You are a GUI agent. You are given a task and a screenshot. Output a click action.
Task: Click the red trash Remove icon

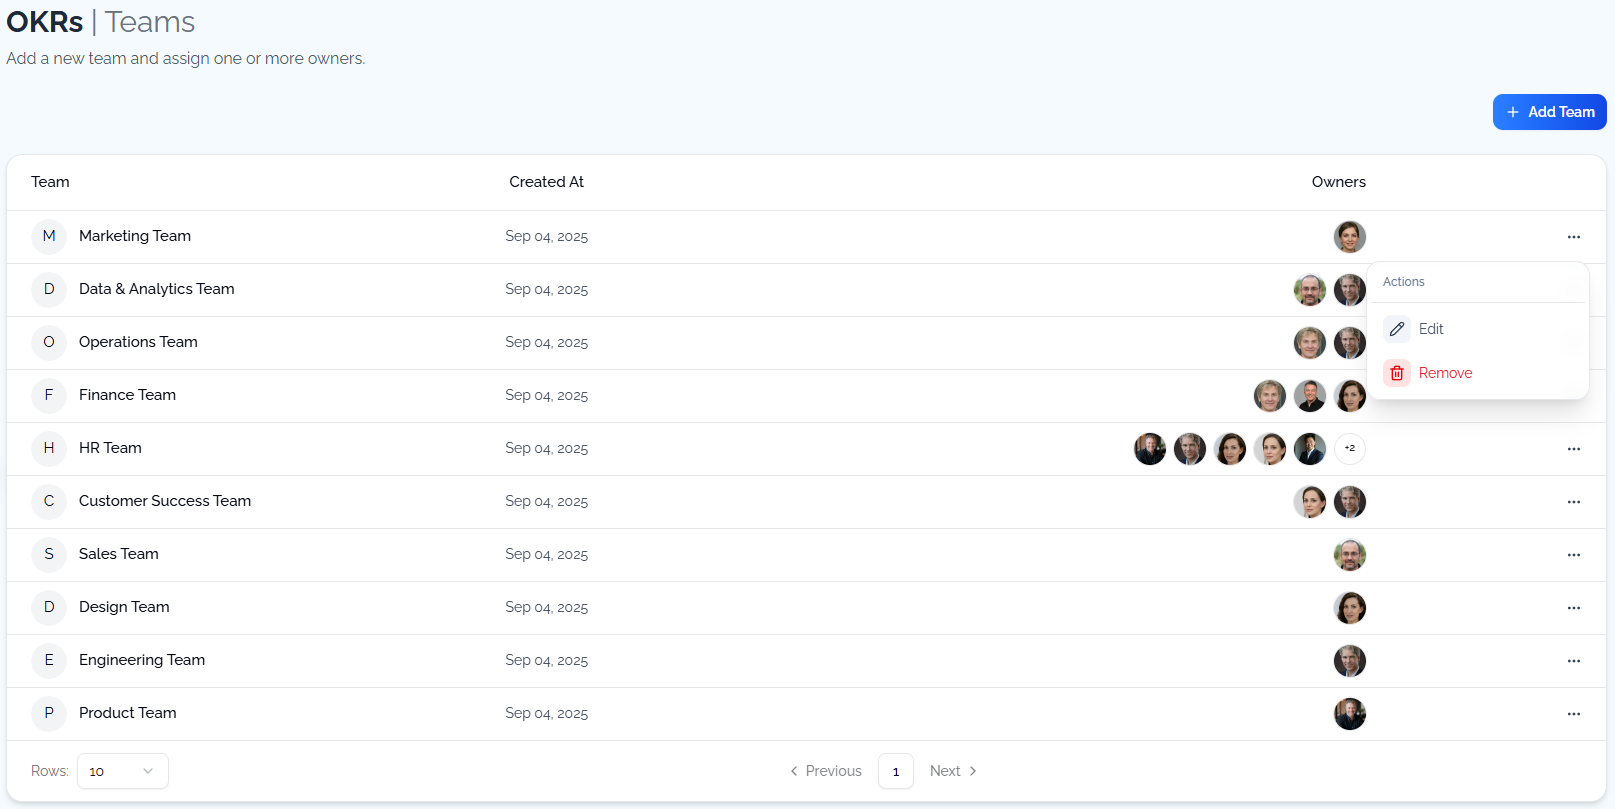click(1397, 373)
